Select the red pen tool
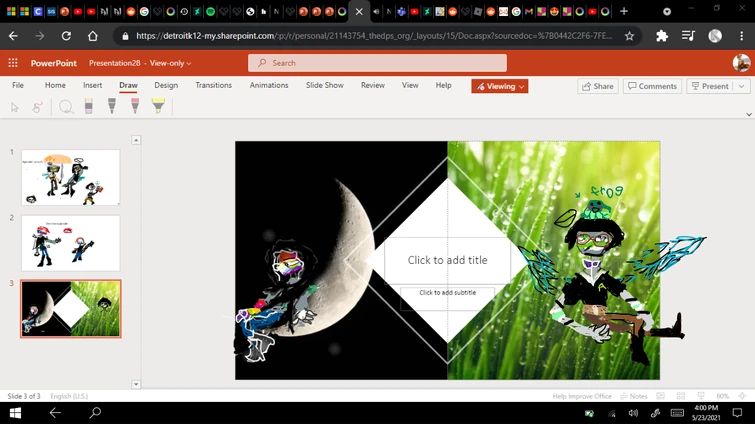 pyautogui.click(x=135, y=106)
